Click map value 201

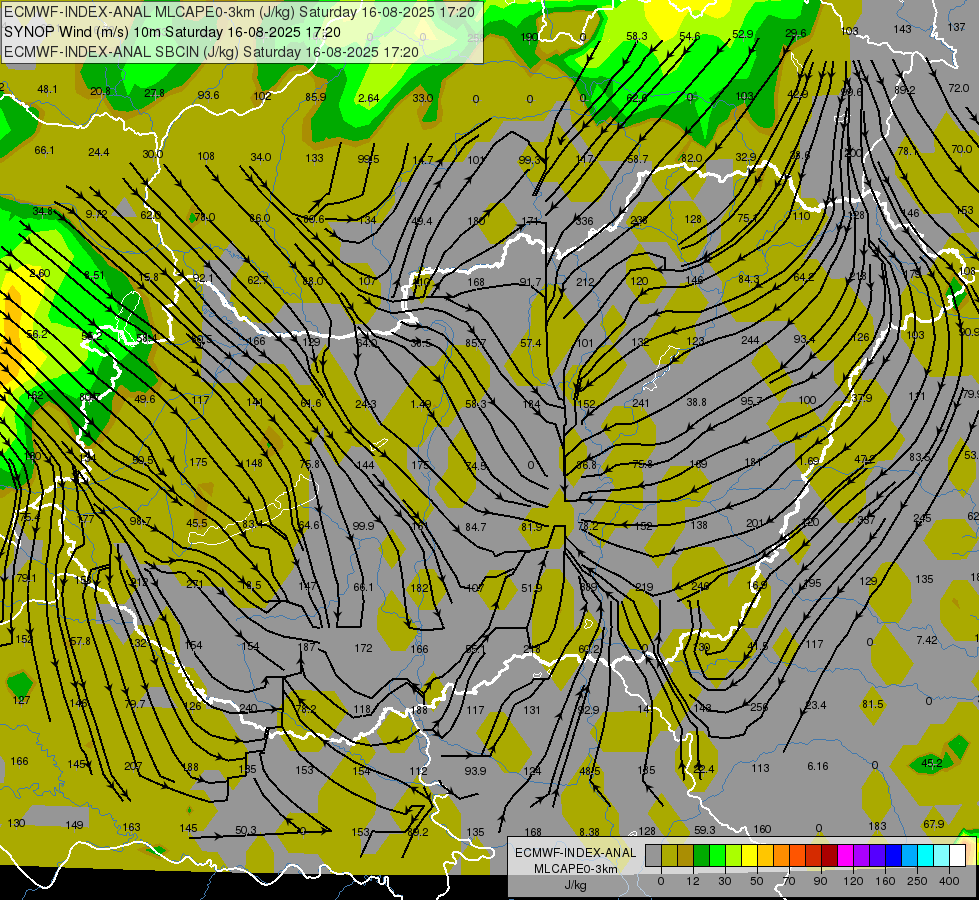(x=755, y=523)
